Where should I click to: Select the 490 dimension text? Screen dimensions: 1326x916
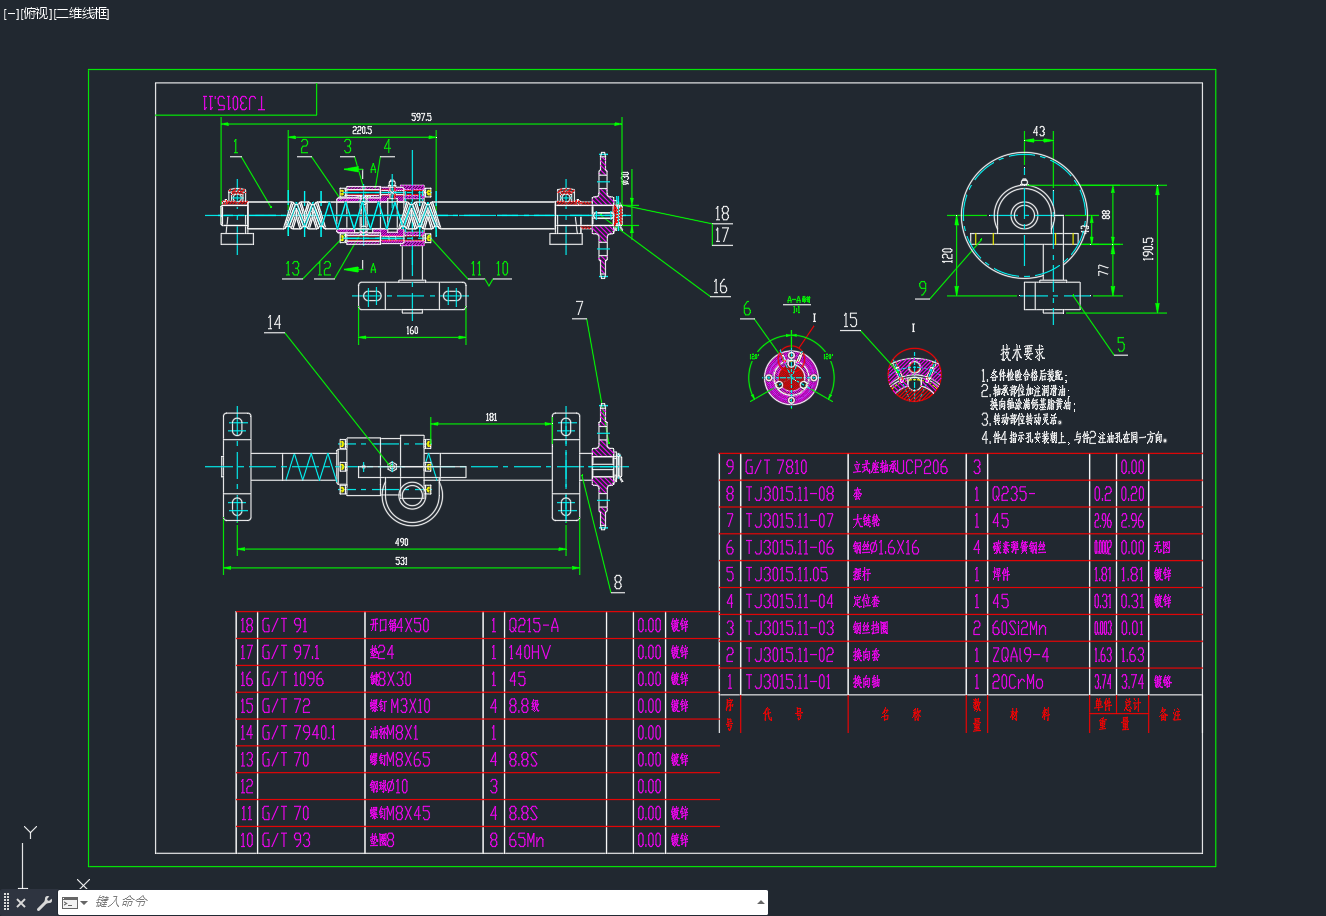(400, 542)
